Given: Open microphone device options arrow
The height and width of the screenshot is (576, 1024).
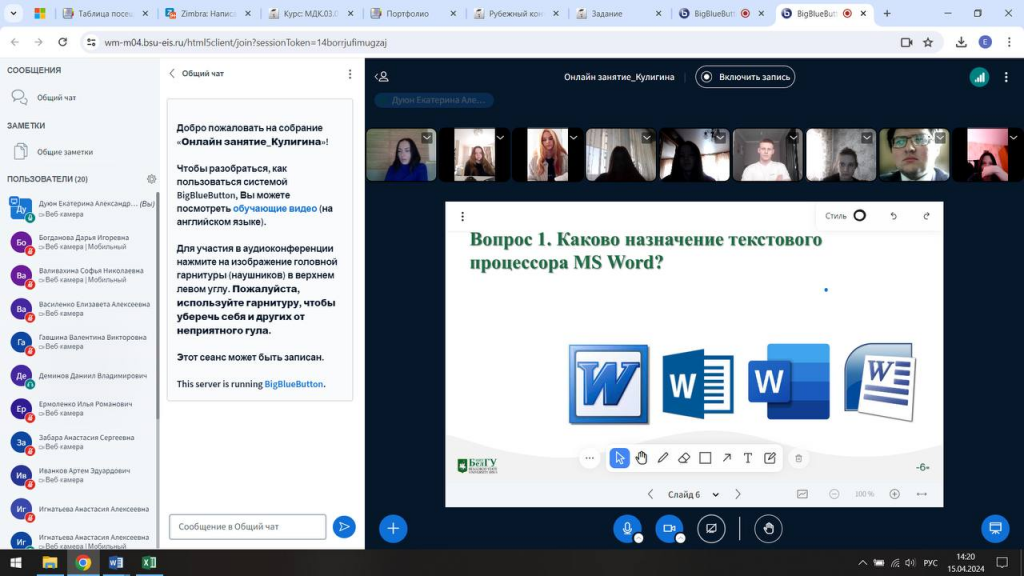Looking at the screenshot, I should (639, 538).
